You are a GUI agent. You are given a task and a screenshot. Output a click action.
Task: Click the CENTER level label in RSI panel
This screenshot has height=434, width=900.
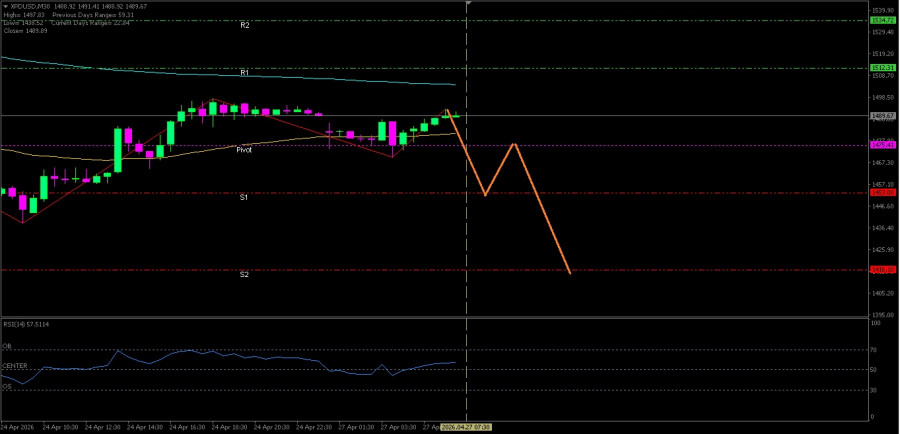click(x=15, y=366)
